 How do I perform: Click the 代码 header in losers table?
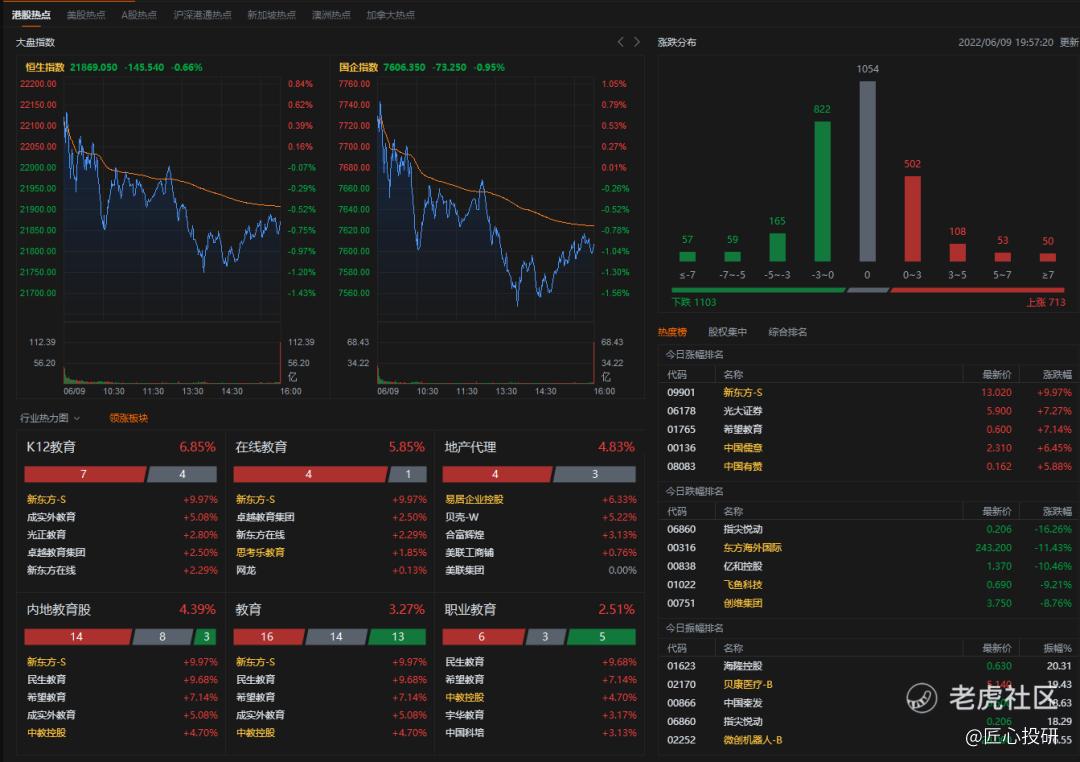click(676, 511)
